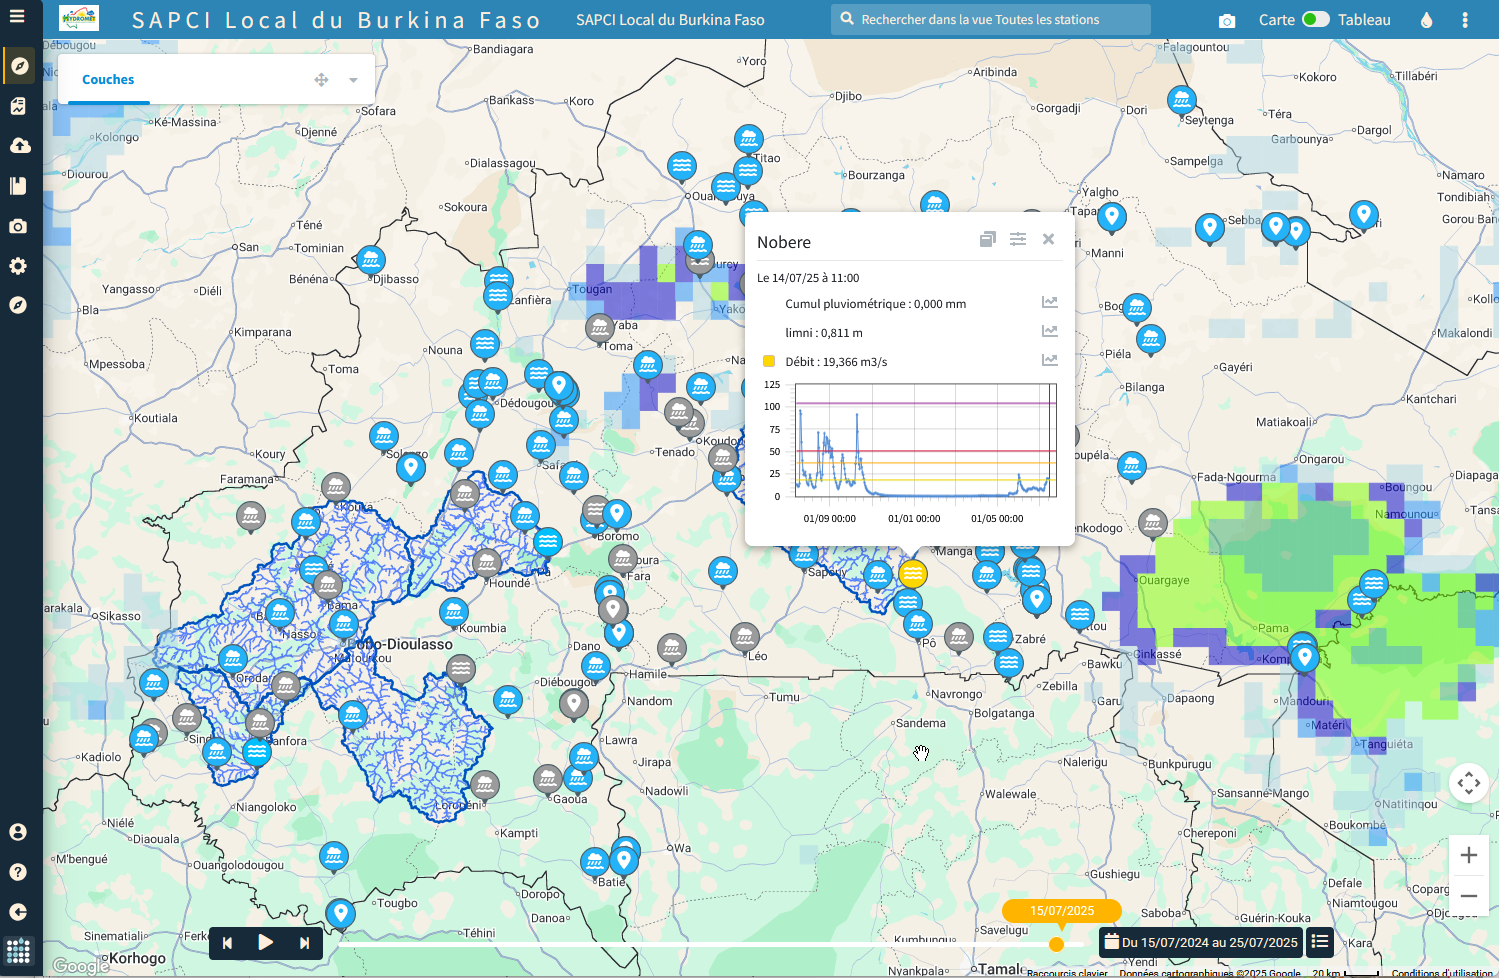This screenshot has width=1499, height=978.
Task: Open the cloud upload sidebar icon
Action: tap(19, 146)
